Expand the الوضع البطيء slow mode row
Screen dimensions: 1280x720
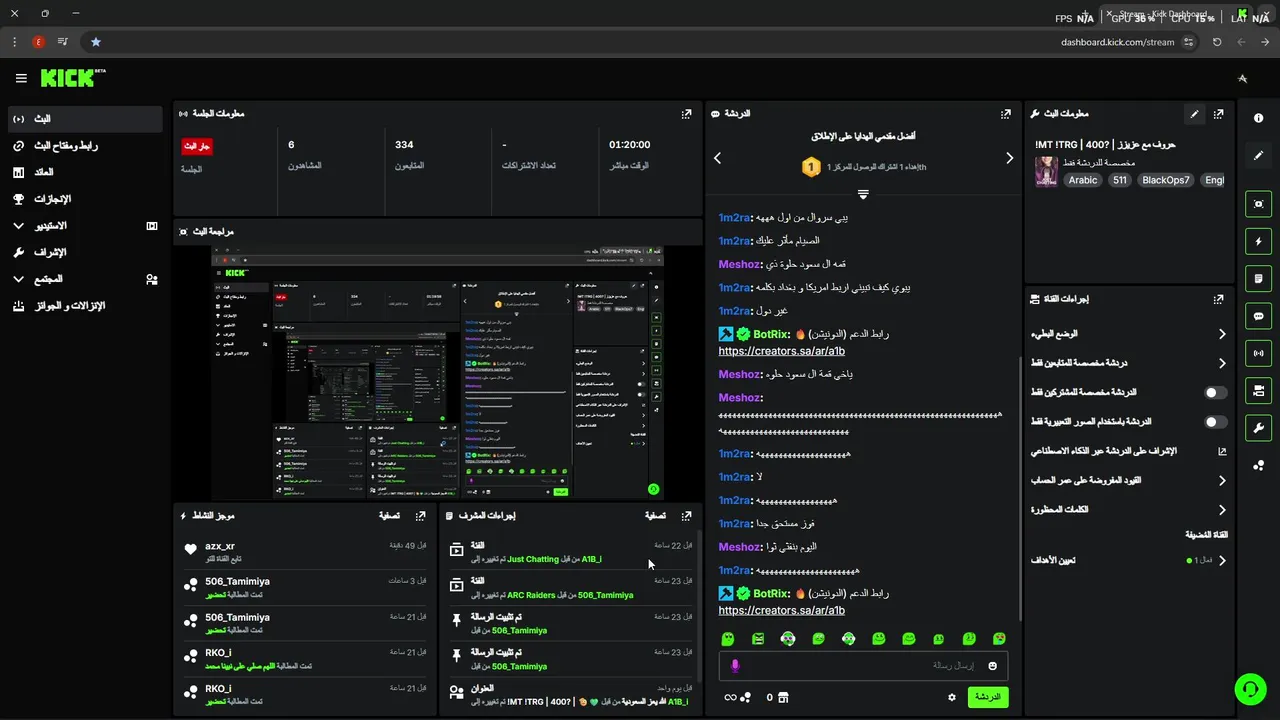pos(1129,334)
